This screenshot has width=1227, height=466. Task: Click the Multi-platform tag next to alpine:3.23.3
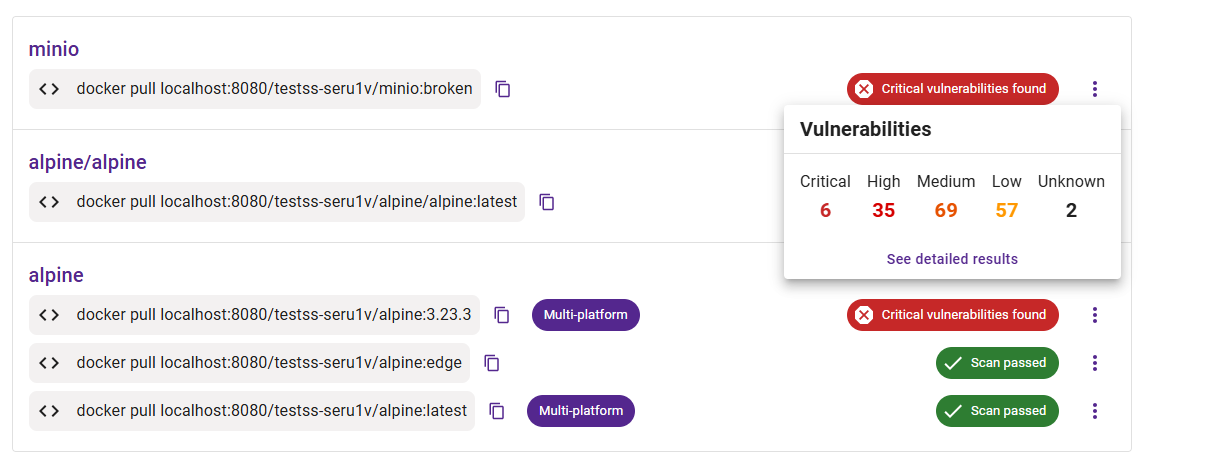pos(586,315)
